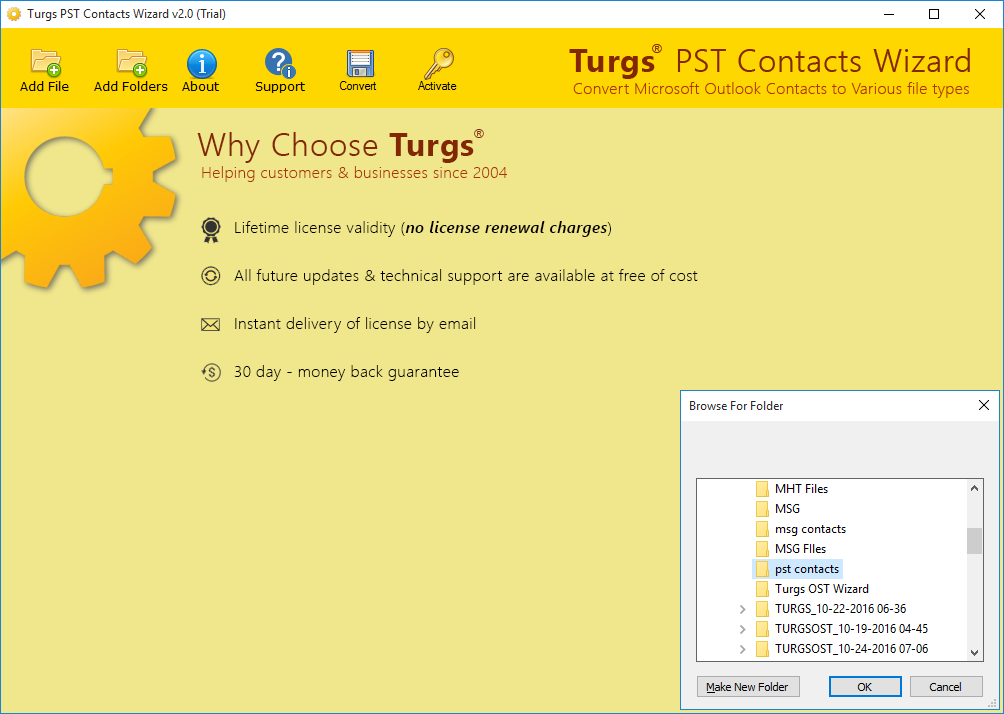
Task: Expand the TURGSOST_10-24-2016 07-06 folder
Action: tap(742, 649)
